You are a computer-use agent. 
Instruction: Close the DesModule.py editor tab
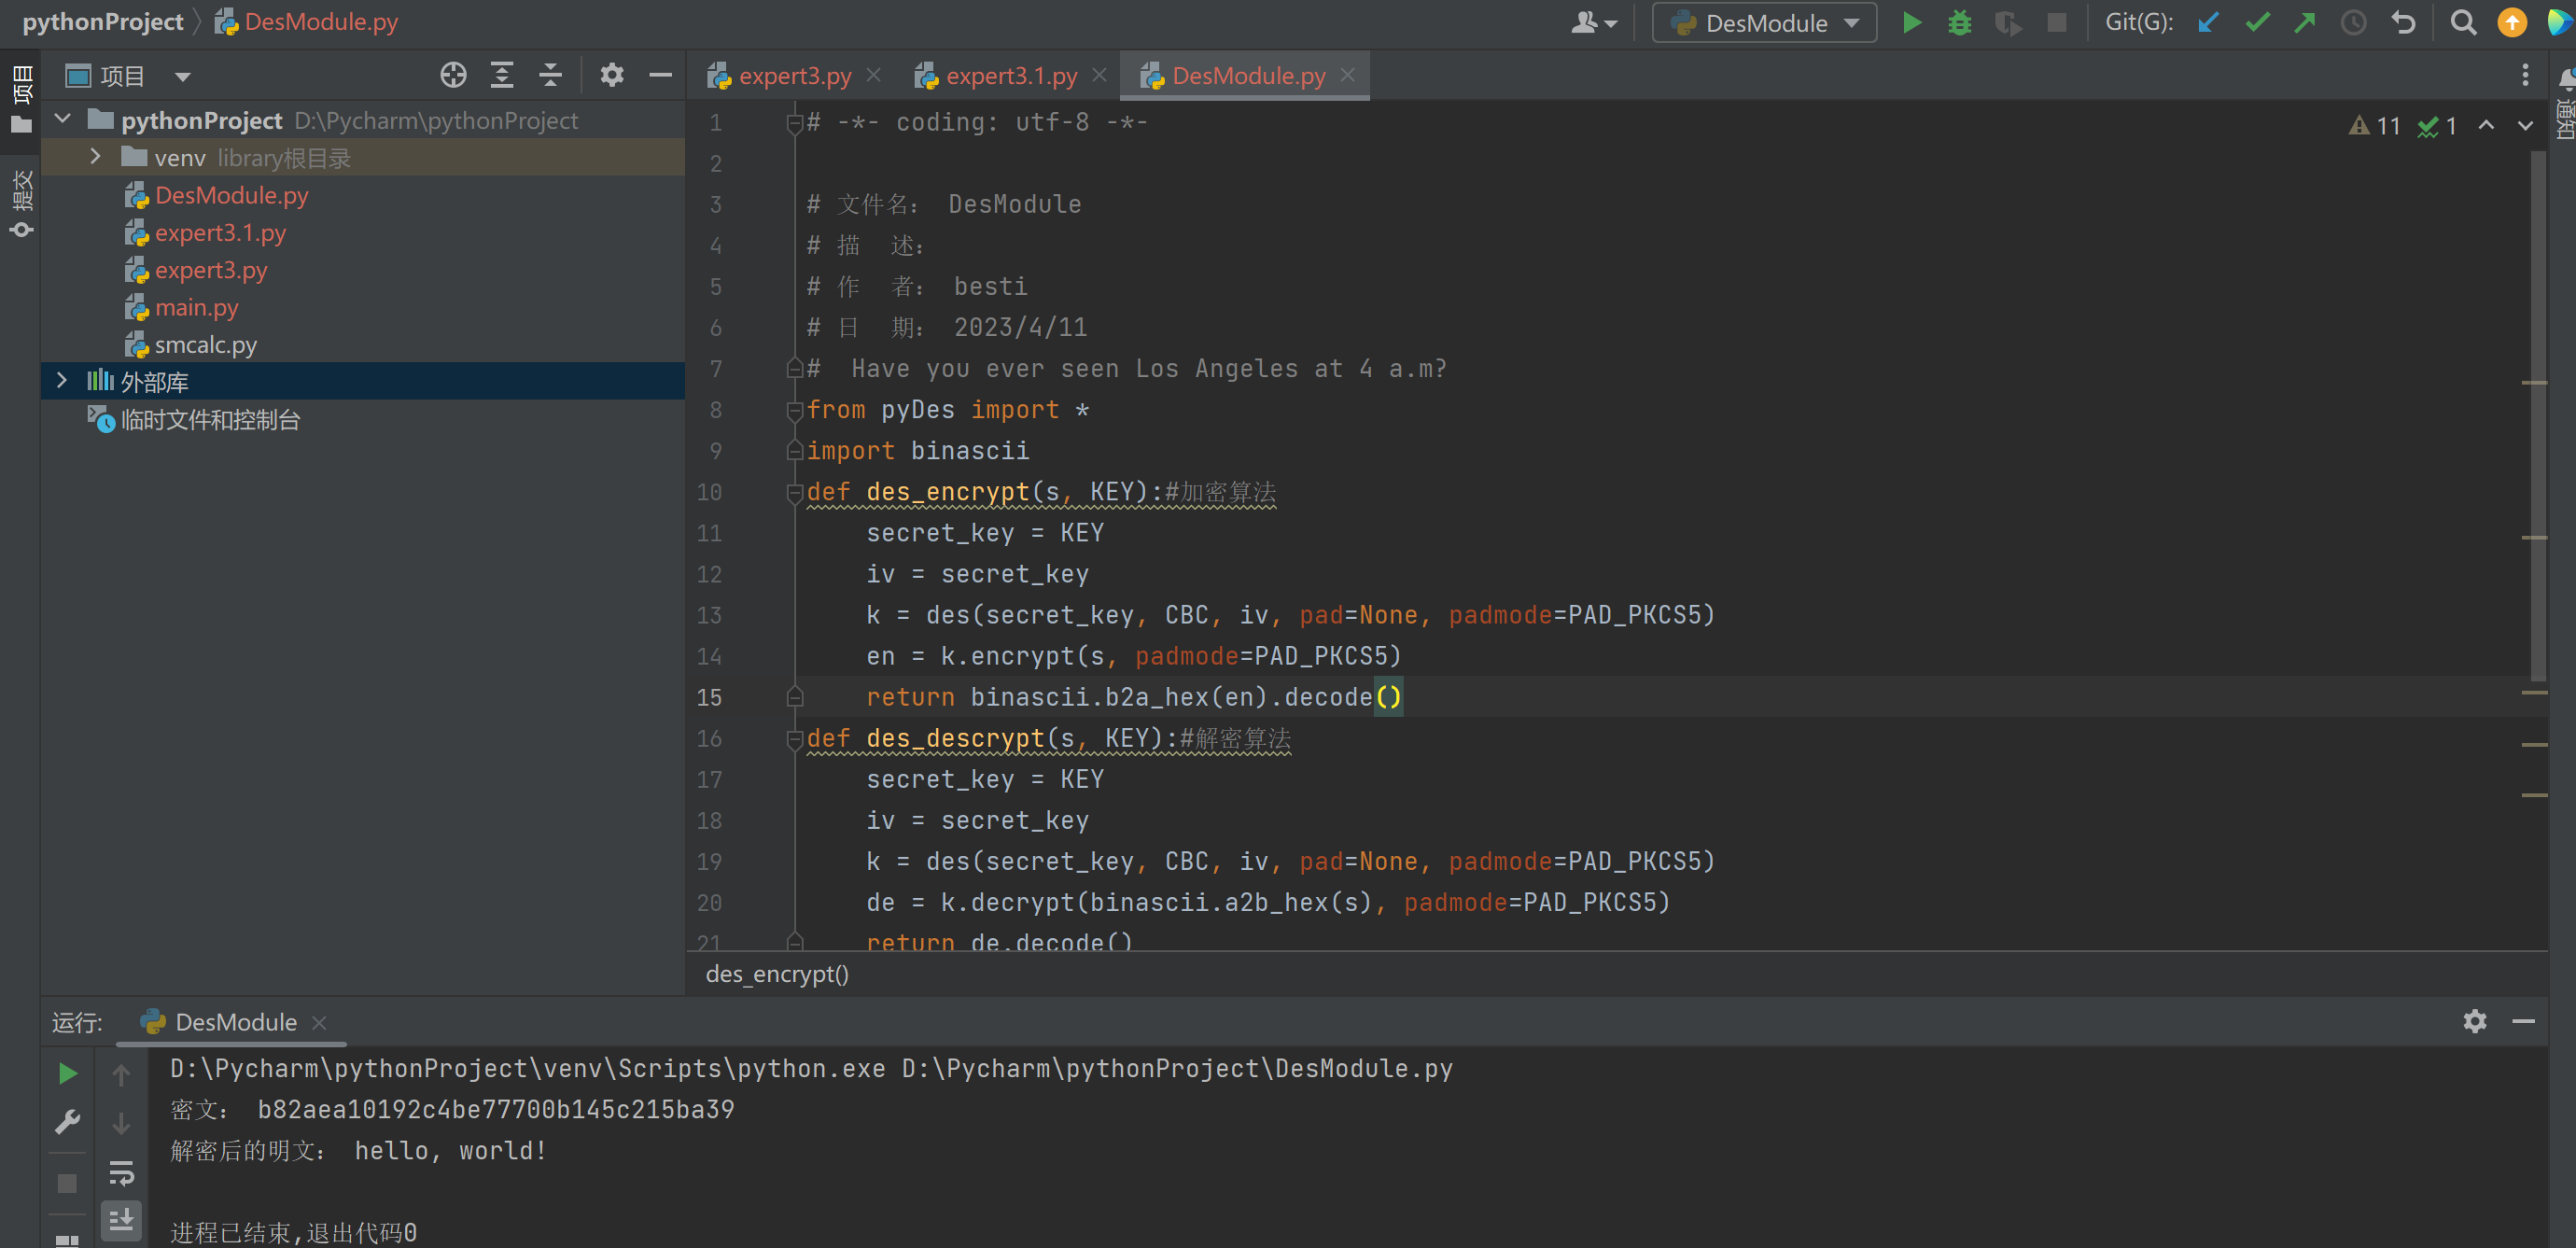[1348, 76]
